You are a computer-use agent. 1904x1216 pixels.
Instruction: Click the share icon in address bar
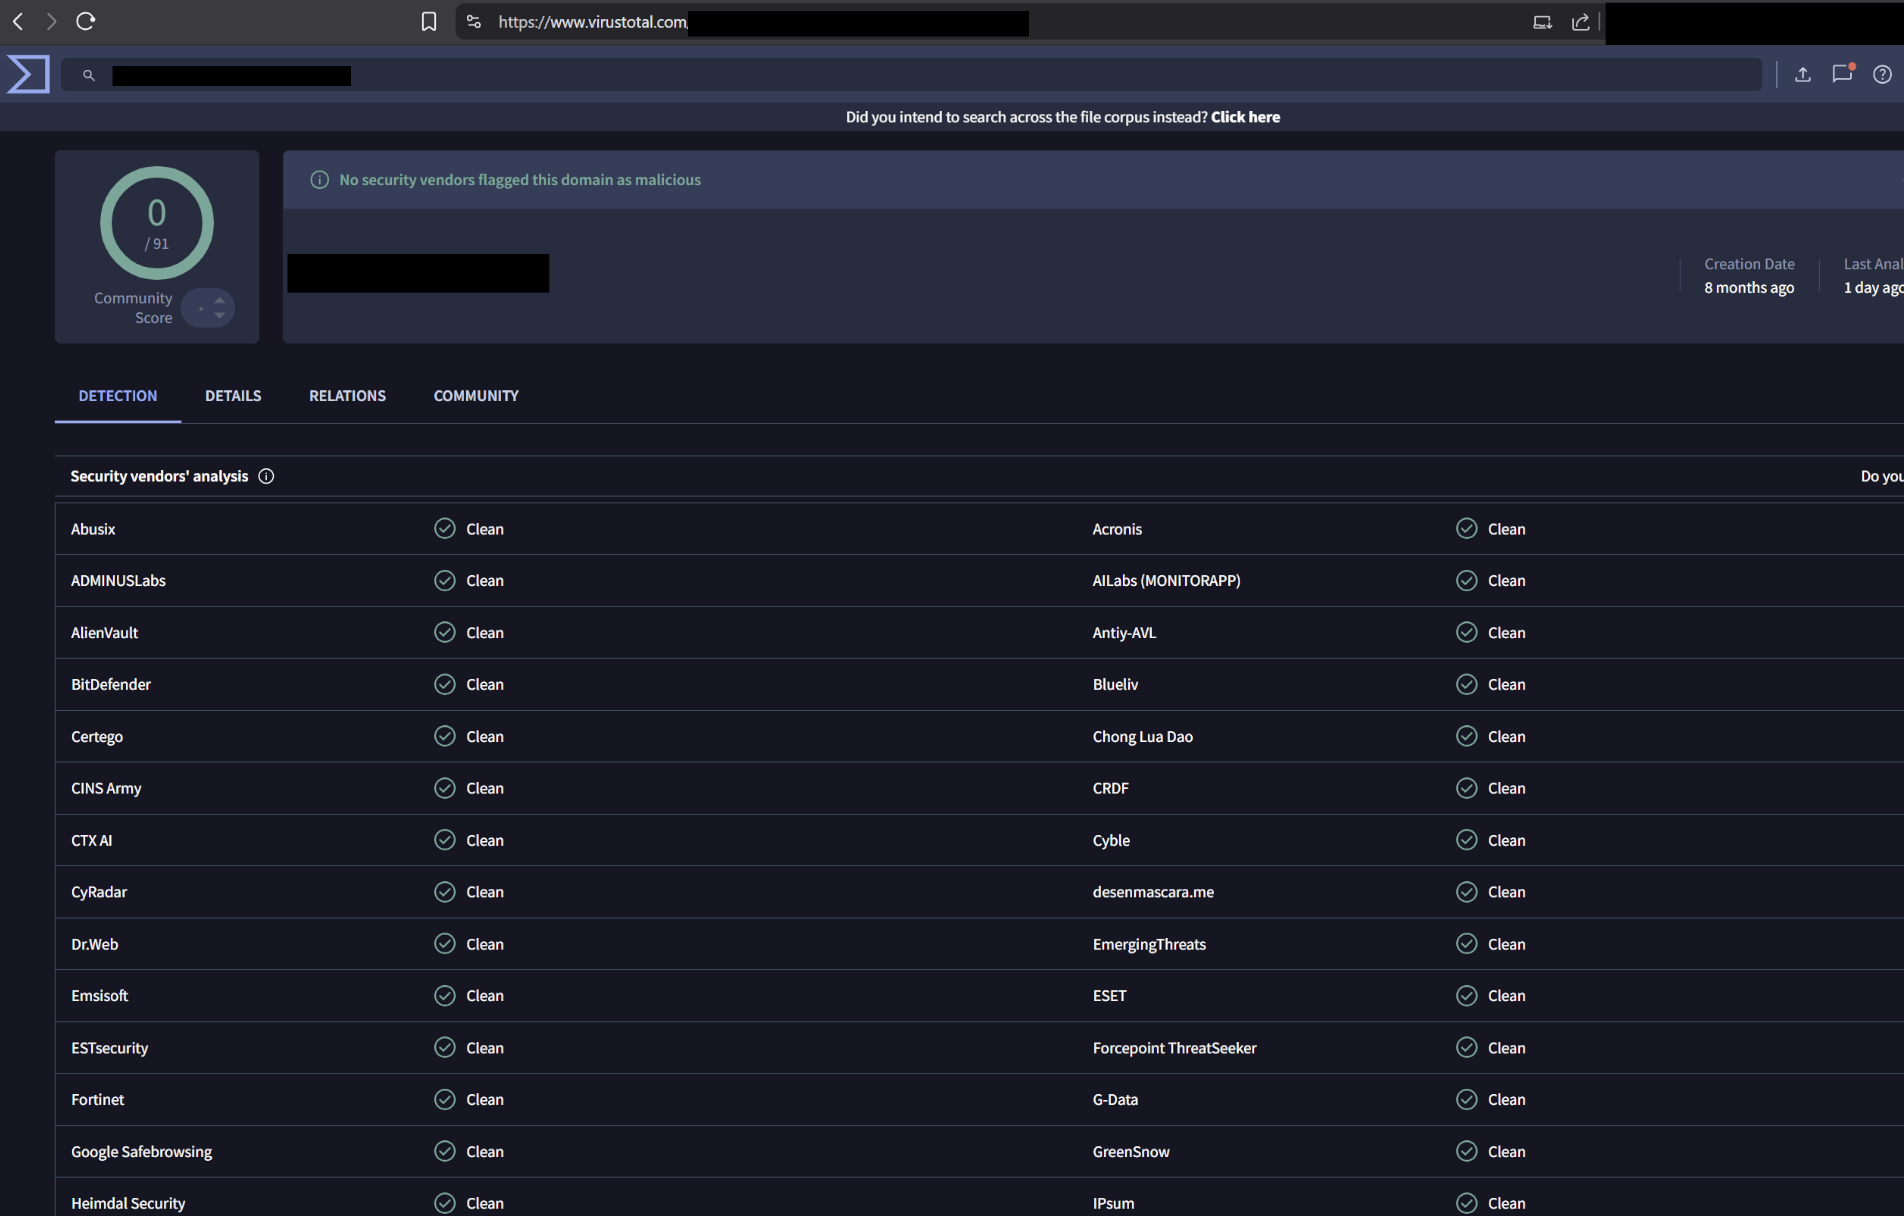click(1581, 22)
